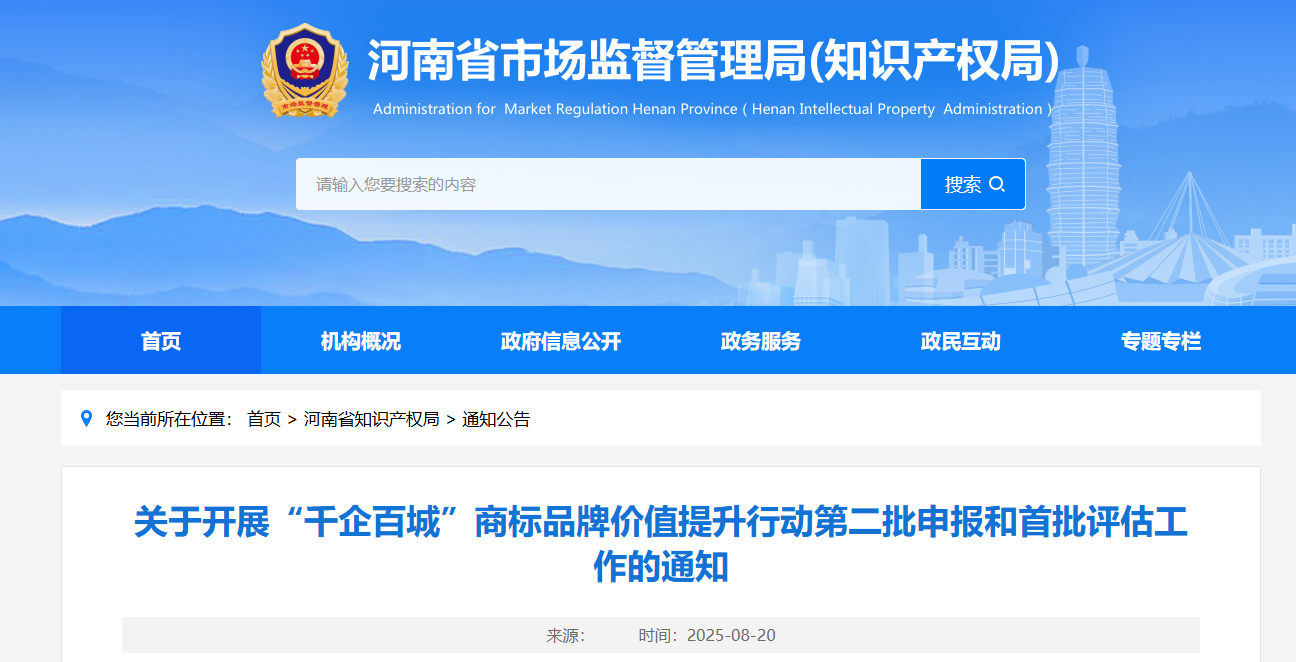Click the article title about 千企百城
This screenshot has height=662, width=1296.
661,545
